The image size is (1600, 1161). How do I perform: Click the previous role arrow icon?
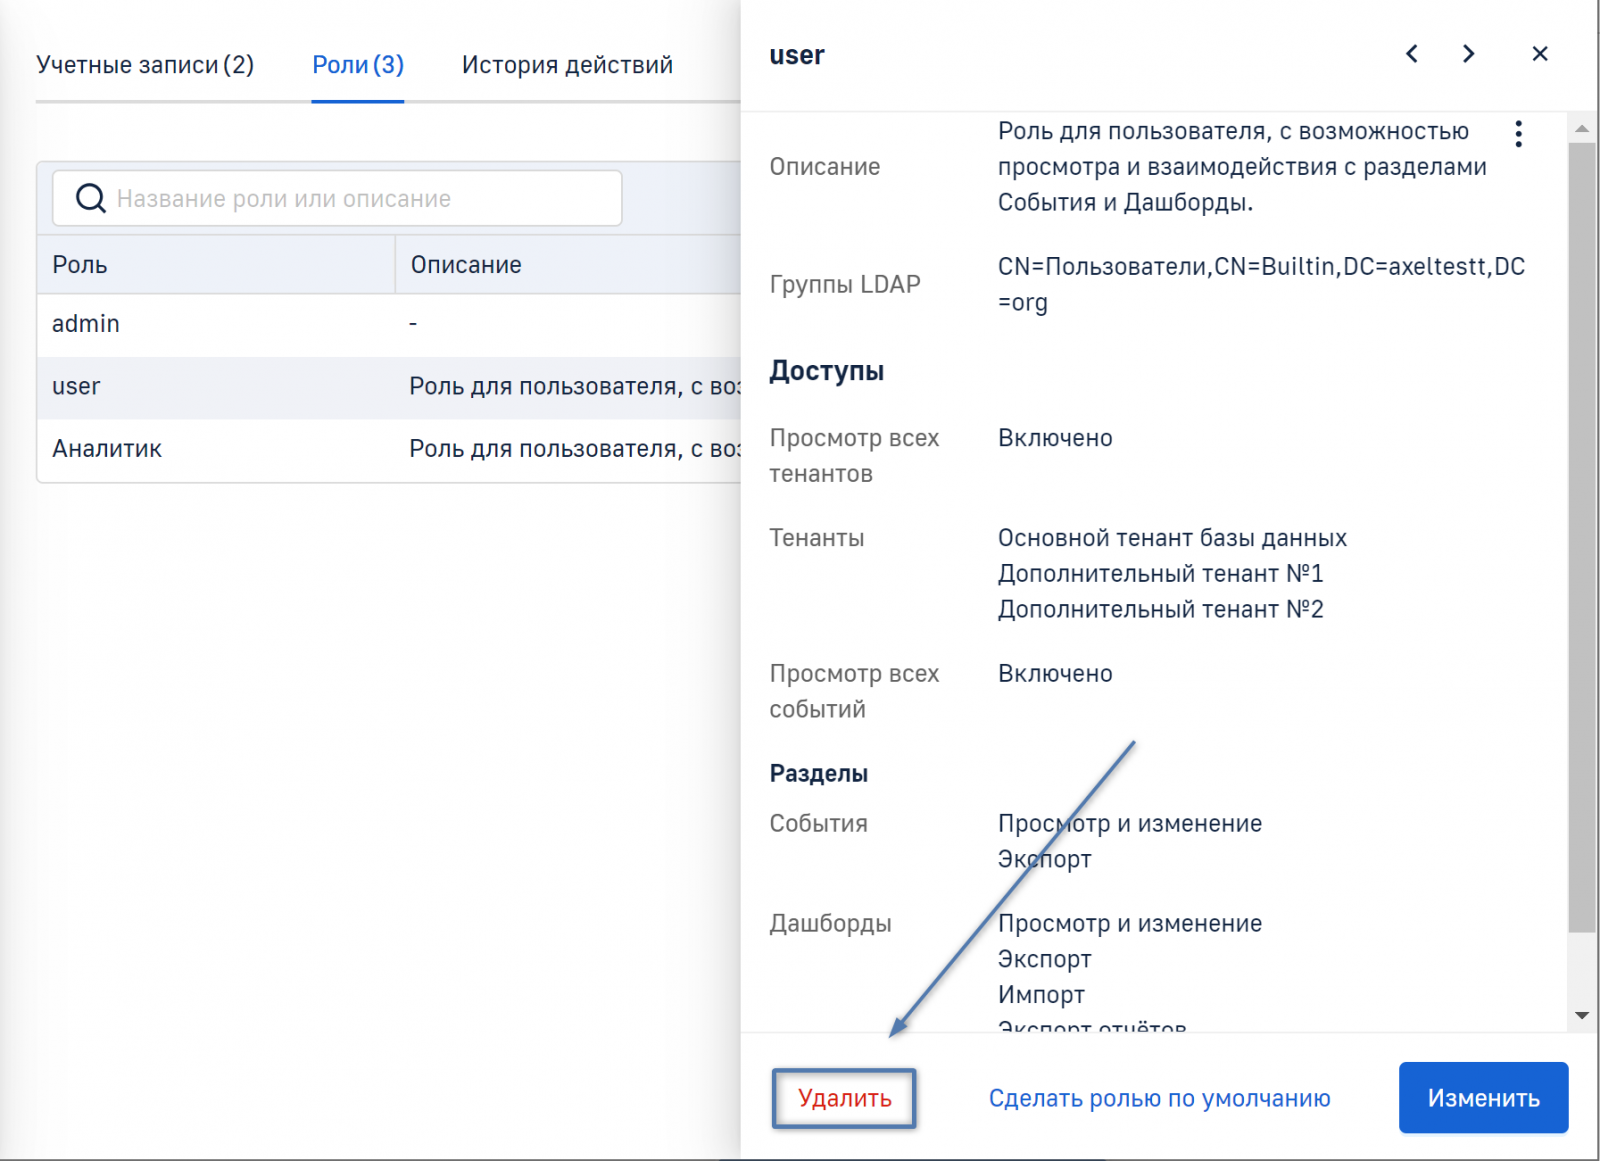(x=1411, y=54)
